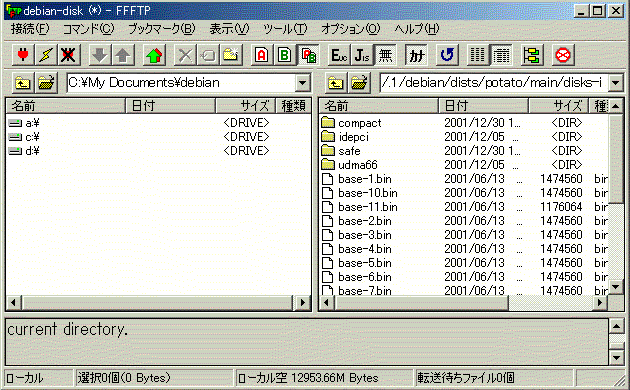Click the Connect plug icon
This screenshot has width=630, height=390.
coord(23,55)
